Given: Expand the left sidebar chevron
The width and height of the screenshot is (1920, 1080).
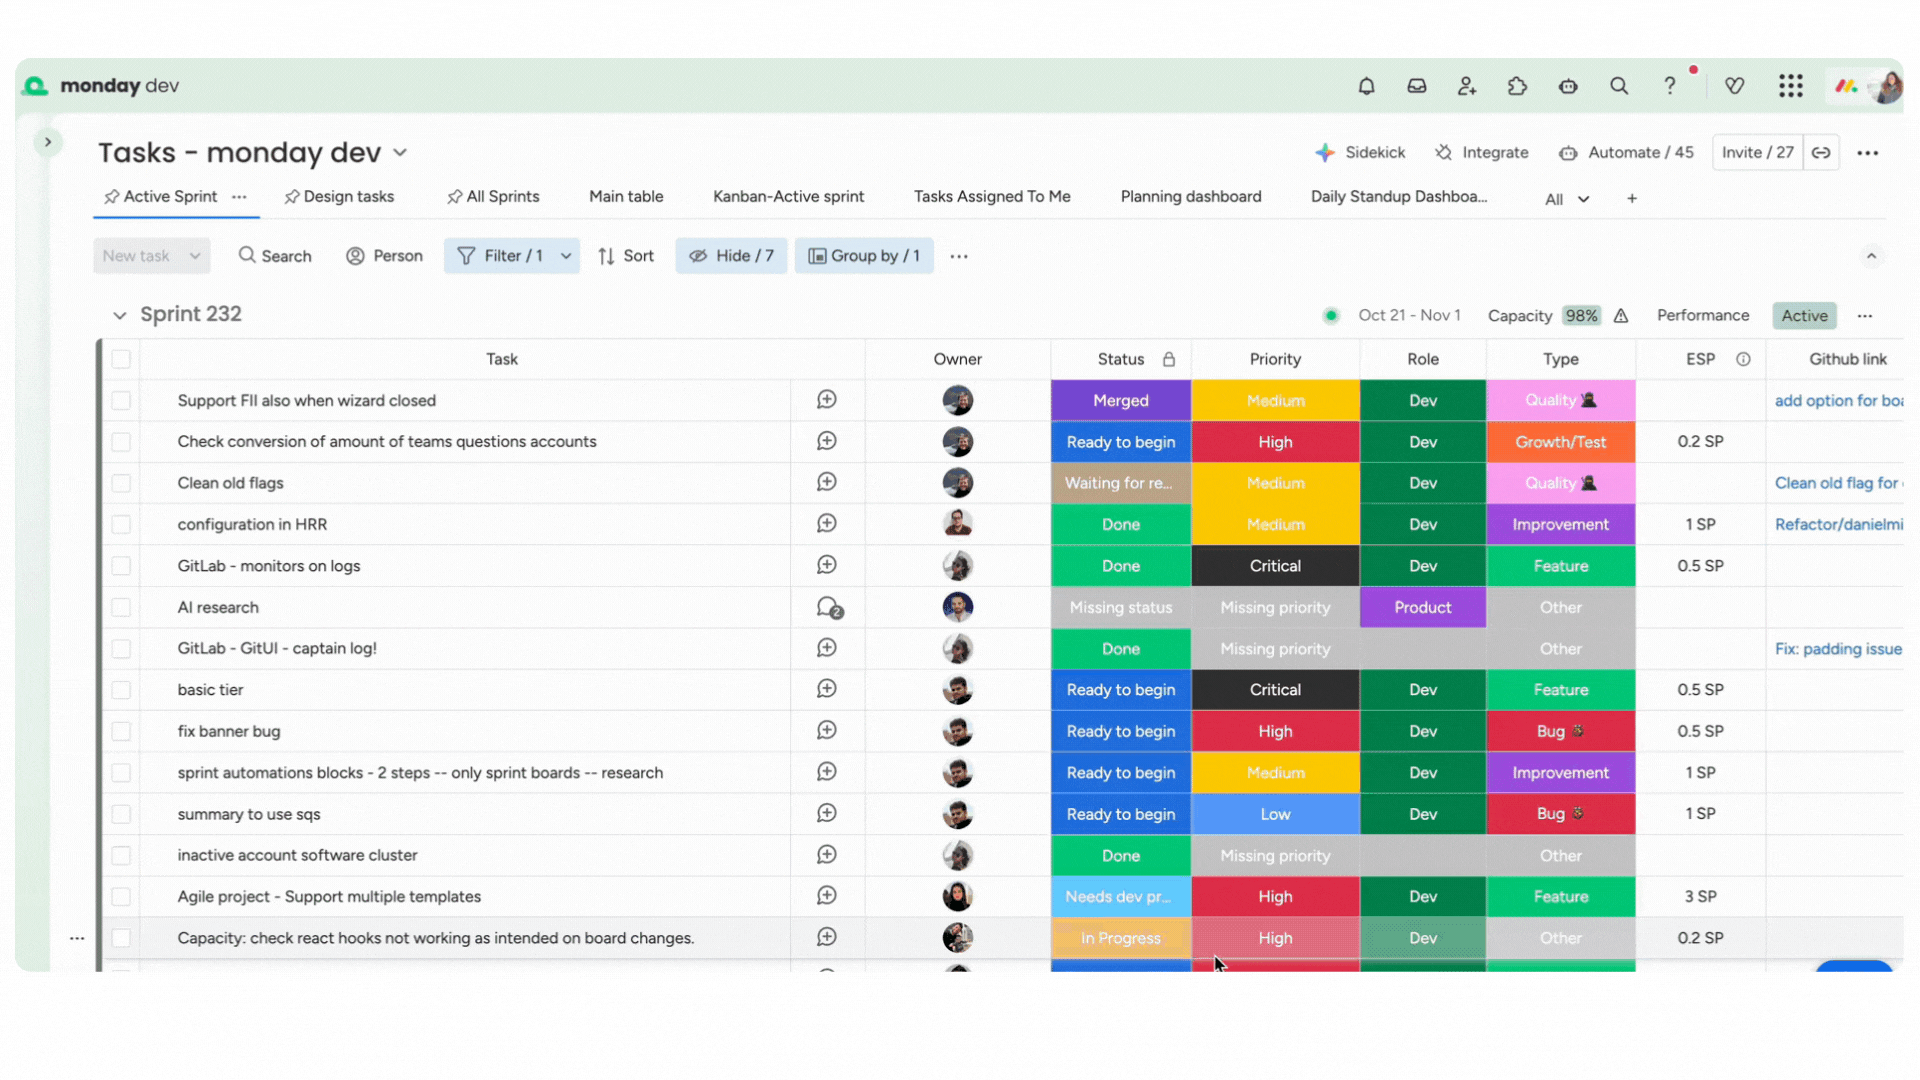Looking at the screenshot, I should click(47, 142).
